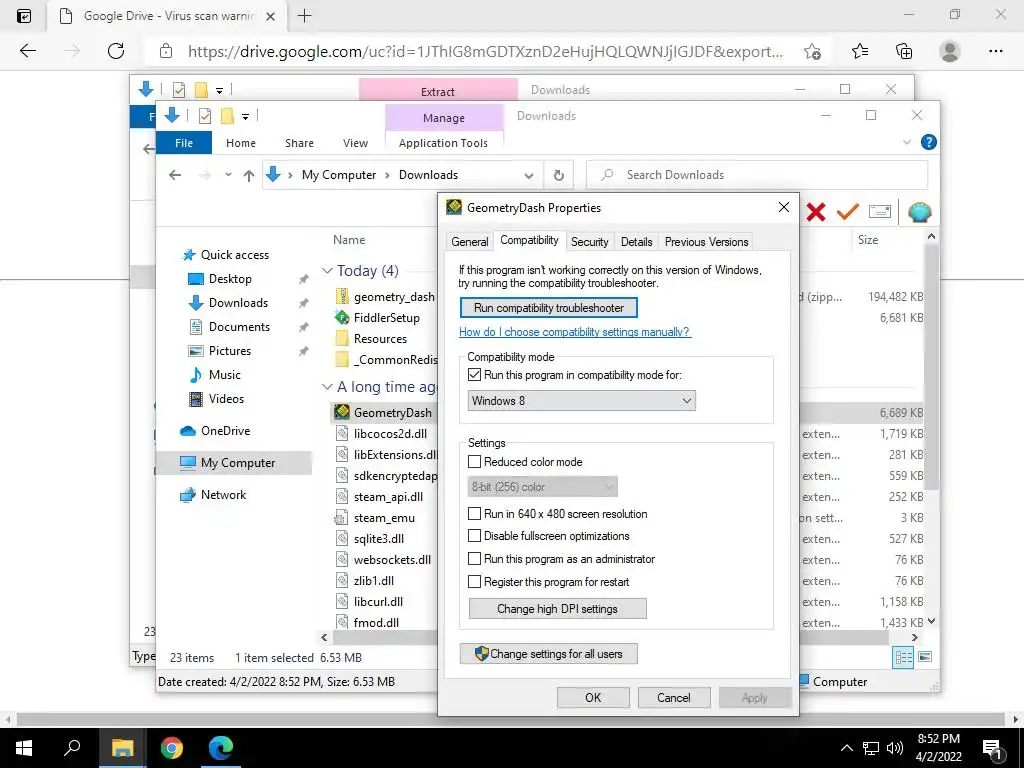
Task: Select OneDrive in navigation pane
Action: (x=225, y=431)
